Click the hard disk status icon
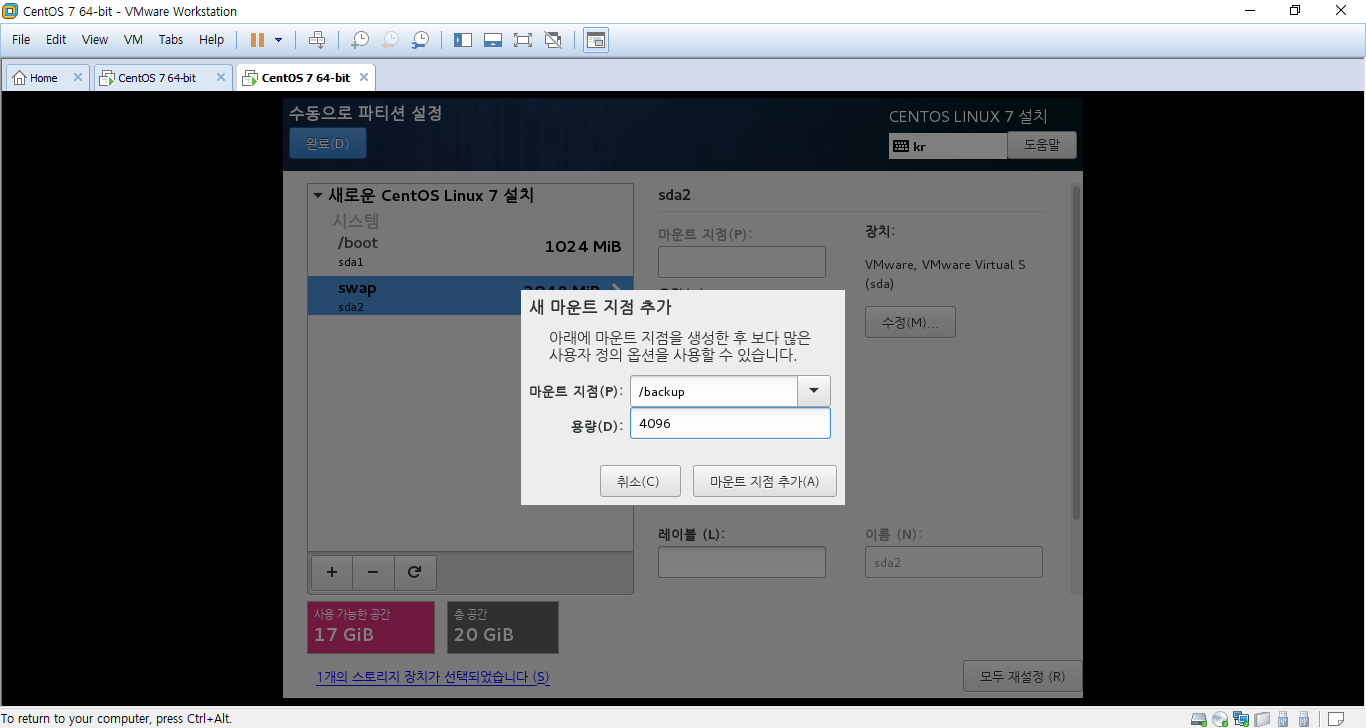Viewport: 1366px width, 728px height. pos(1199,719)
